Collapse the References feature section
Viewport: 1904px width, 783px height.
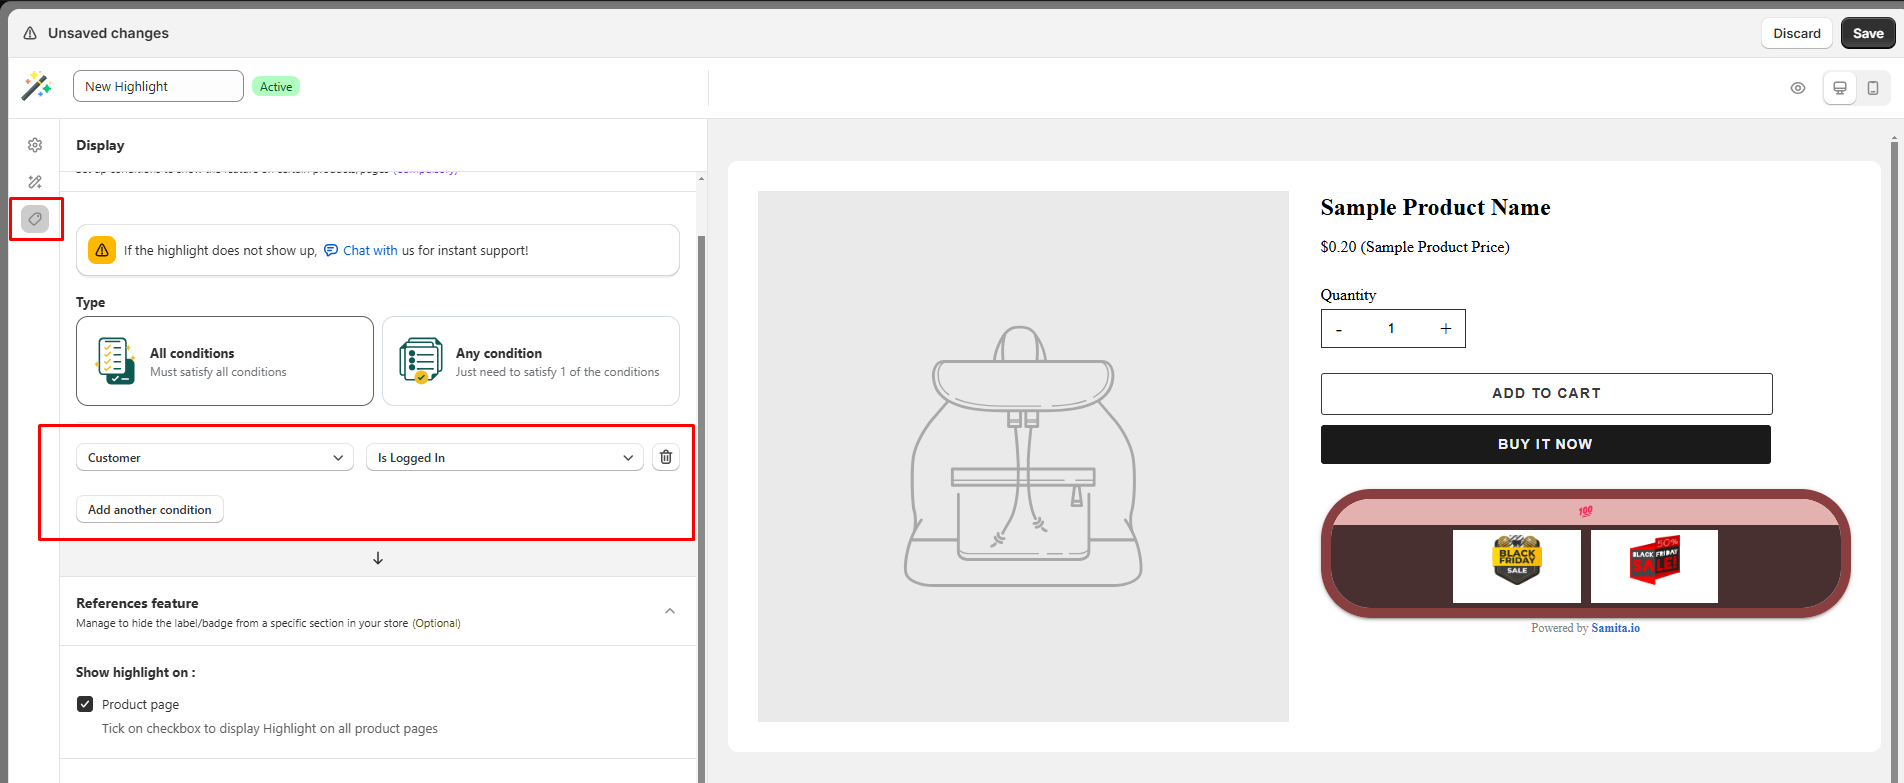point(670,611)
